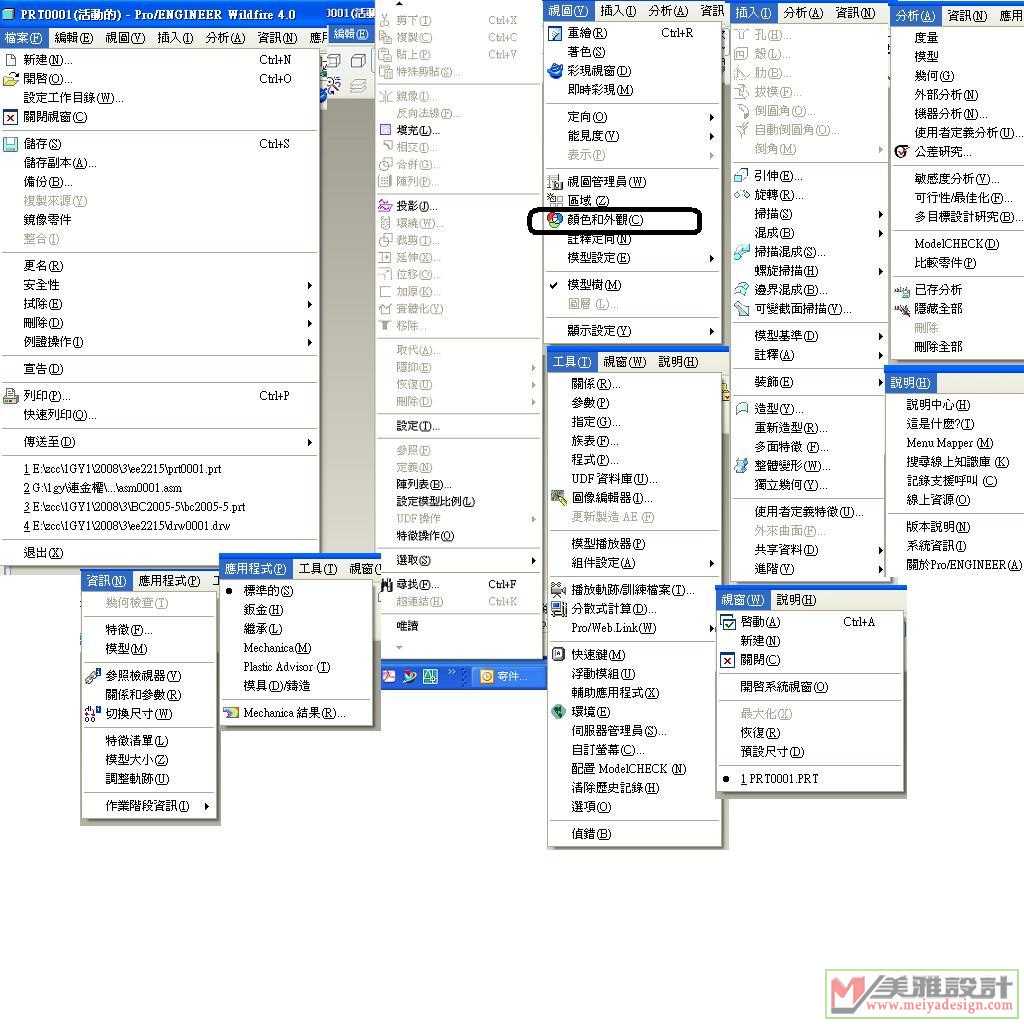Open recent file drw0001.drw
The height and width of the screenshot is (1024, 1024).
[127, 526]
